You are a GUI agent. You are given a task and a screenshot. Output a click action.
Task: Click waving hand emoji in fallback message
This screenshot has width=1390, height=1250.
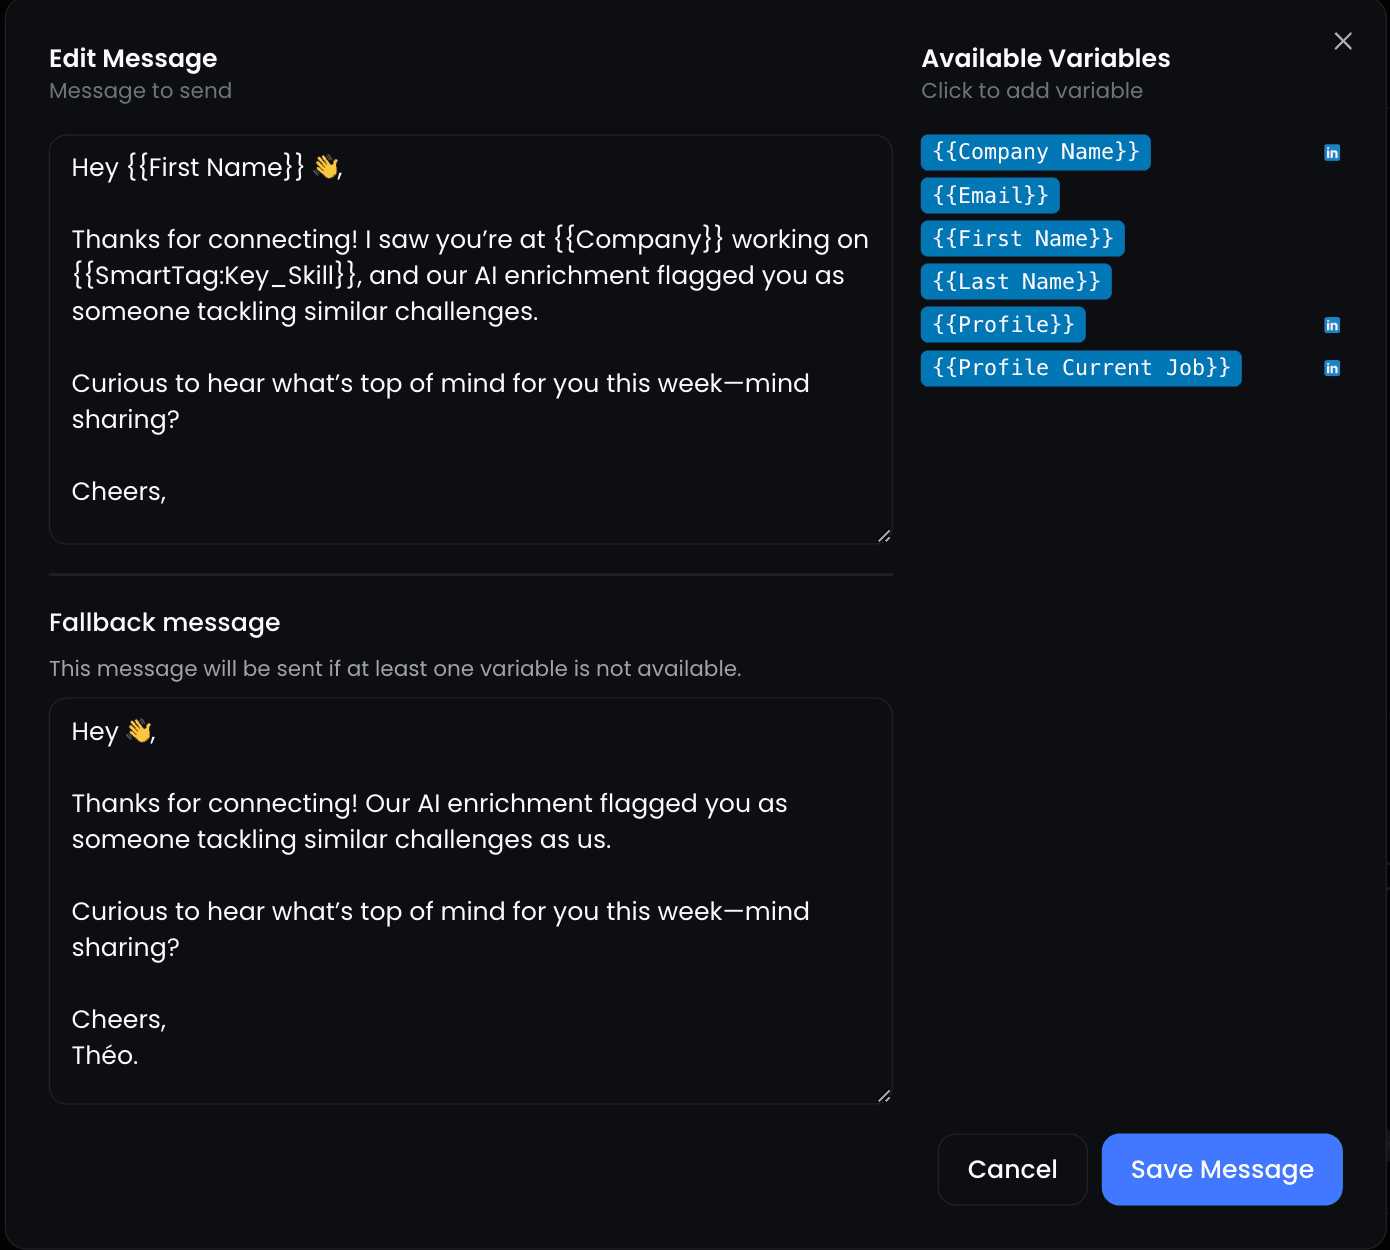click(140, 731)
